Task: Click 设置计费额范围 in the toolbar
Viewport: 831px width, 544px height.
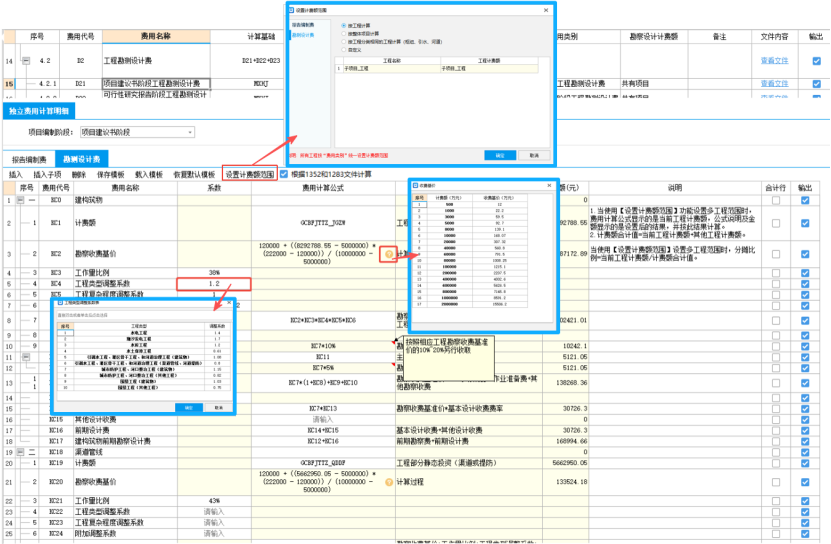Action: click(249, 174)
